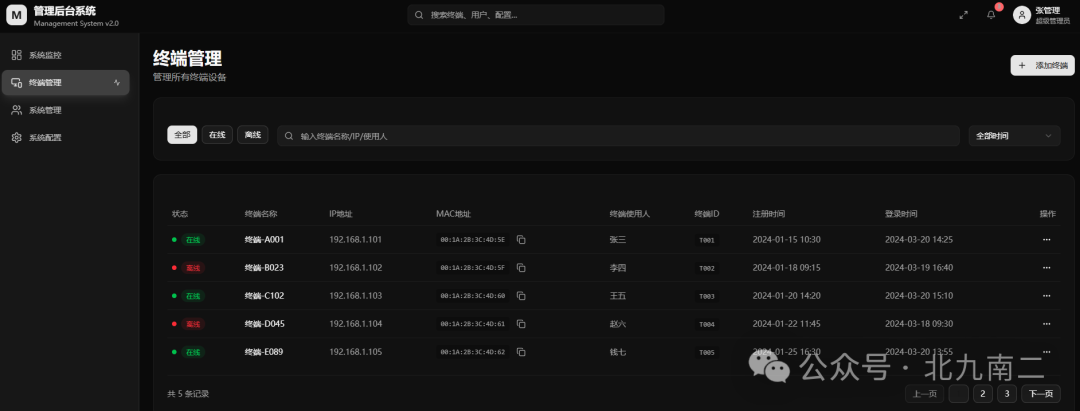1080x411 pixels.
Task: Copy MAC address of 终端-E089
Action: pyautogui.click(x=521, y=352)
